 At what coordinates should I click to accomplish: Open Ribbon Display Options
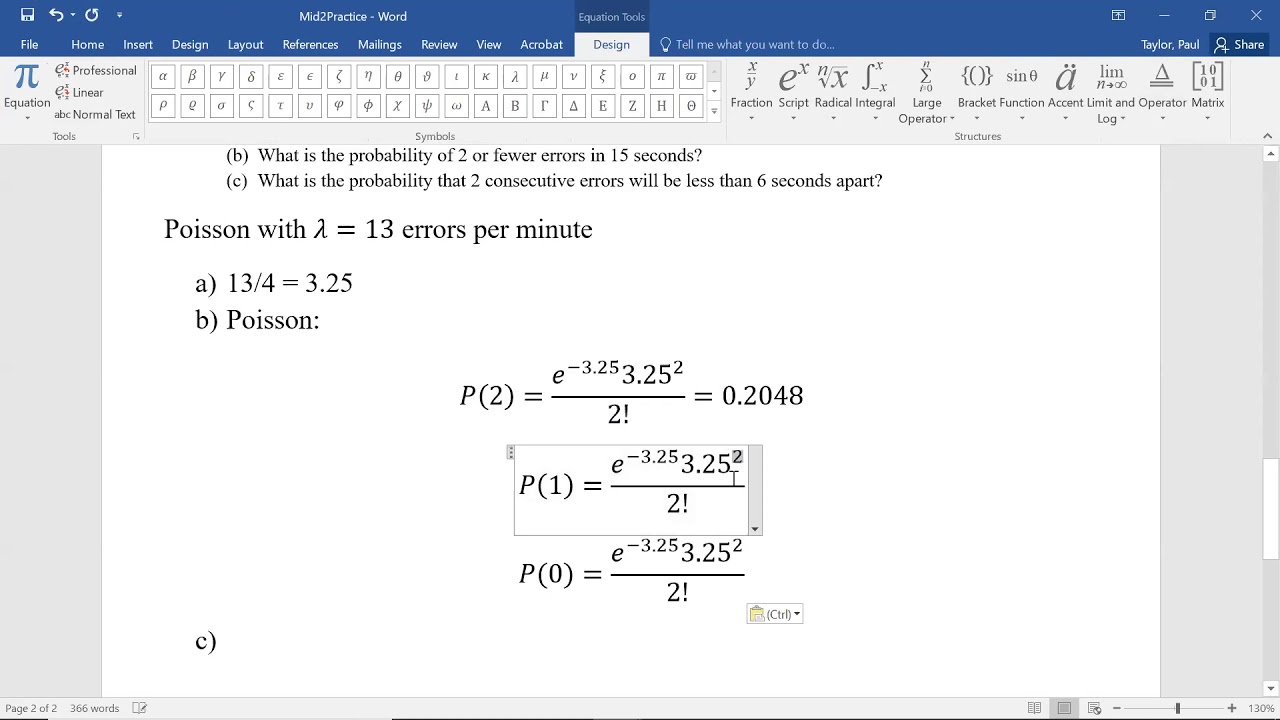(1118, 15)
